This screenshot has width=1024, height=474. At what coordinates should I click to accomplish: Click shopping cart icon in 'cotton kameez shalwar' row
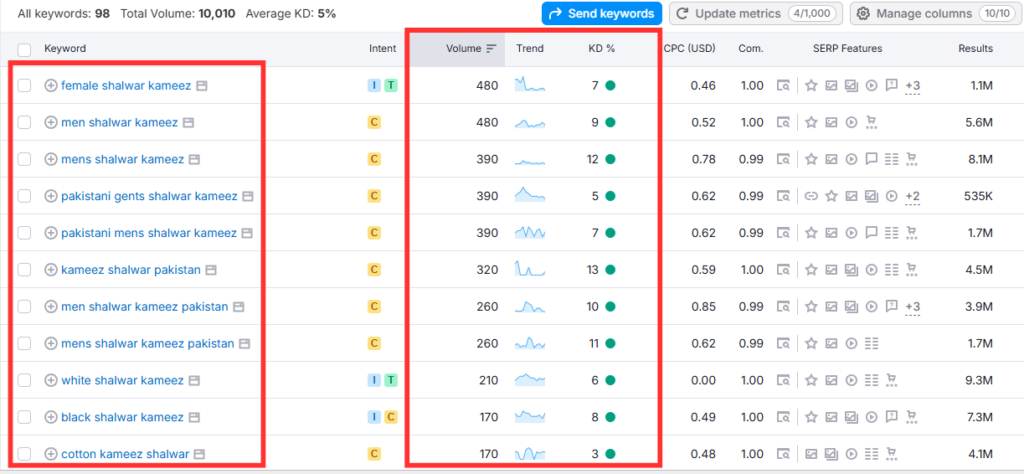(891, 454)
